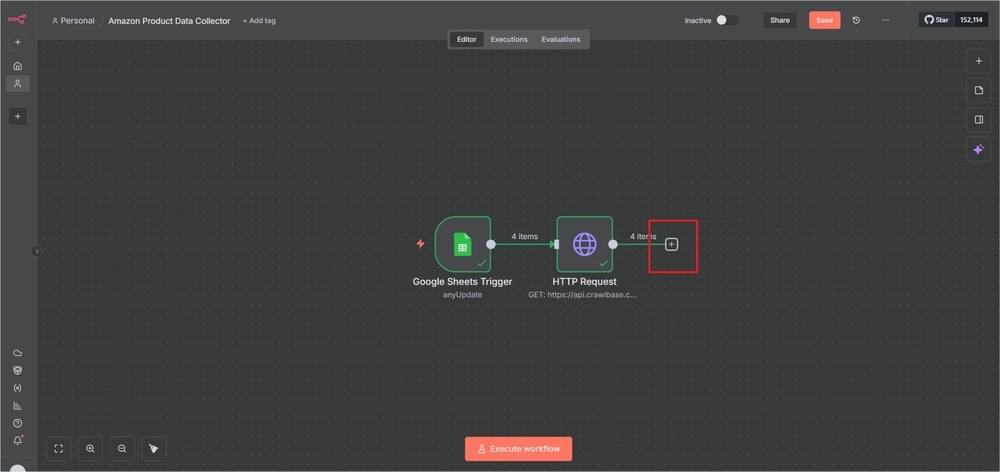Zoom out on the canvas
This screenshot has height=472, width=1000.
point(122,449)
